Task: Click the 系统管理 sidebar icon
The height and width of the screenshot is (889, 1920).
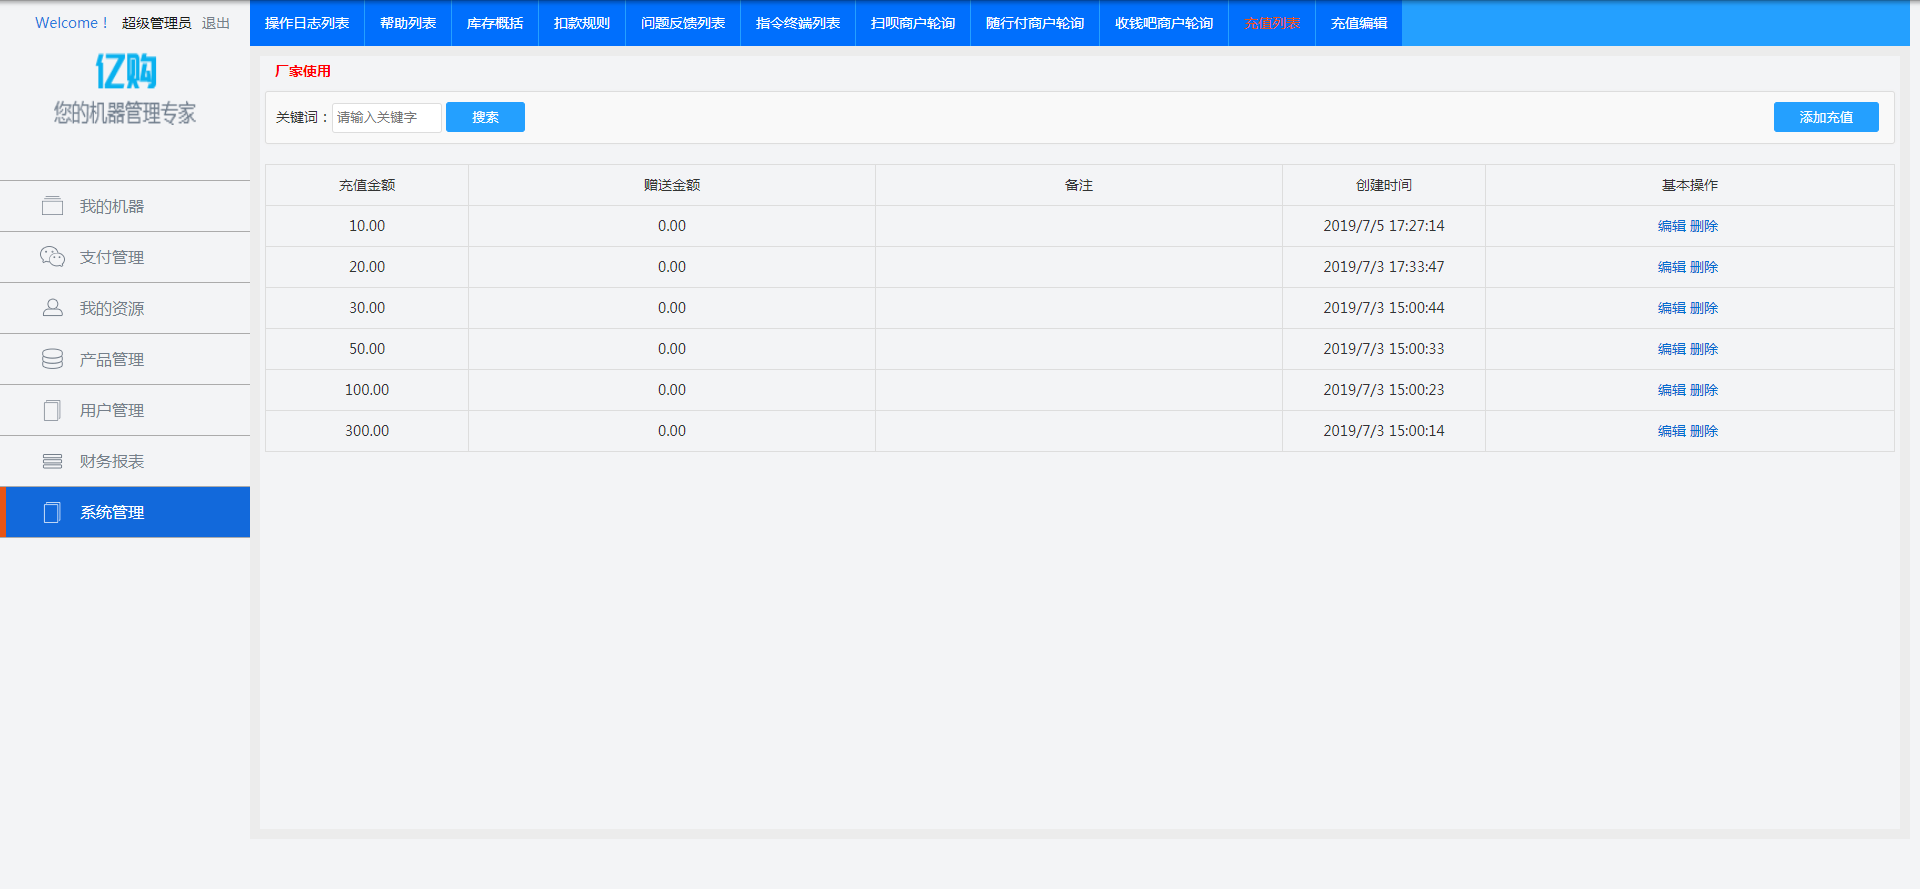Action: (x=52, y=512)
